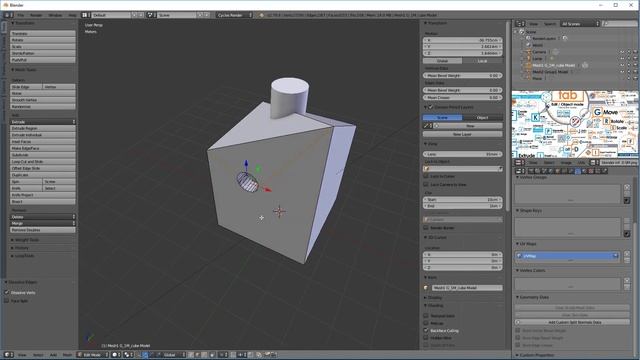Select the mesh Data properties tab icon

[577, 171]
